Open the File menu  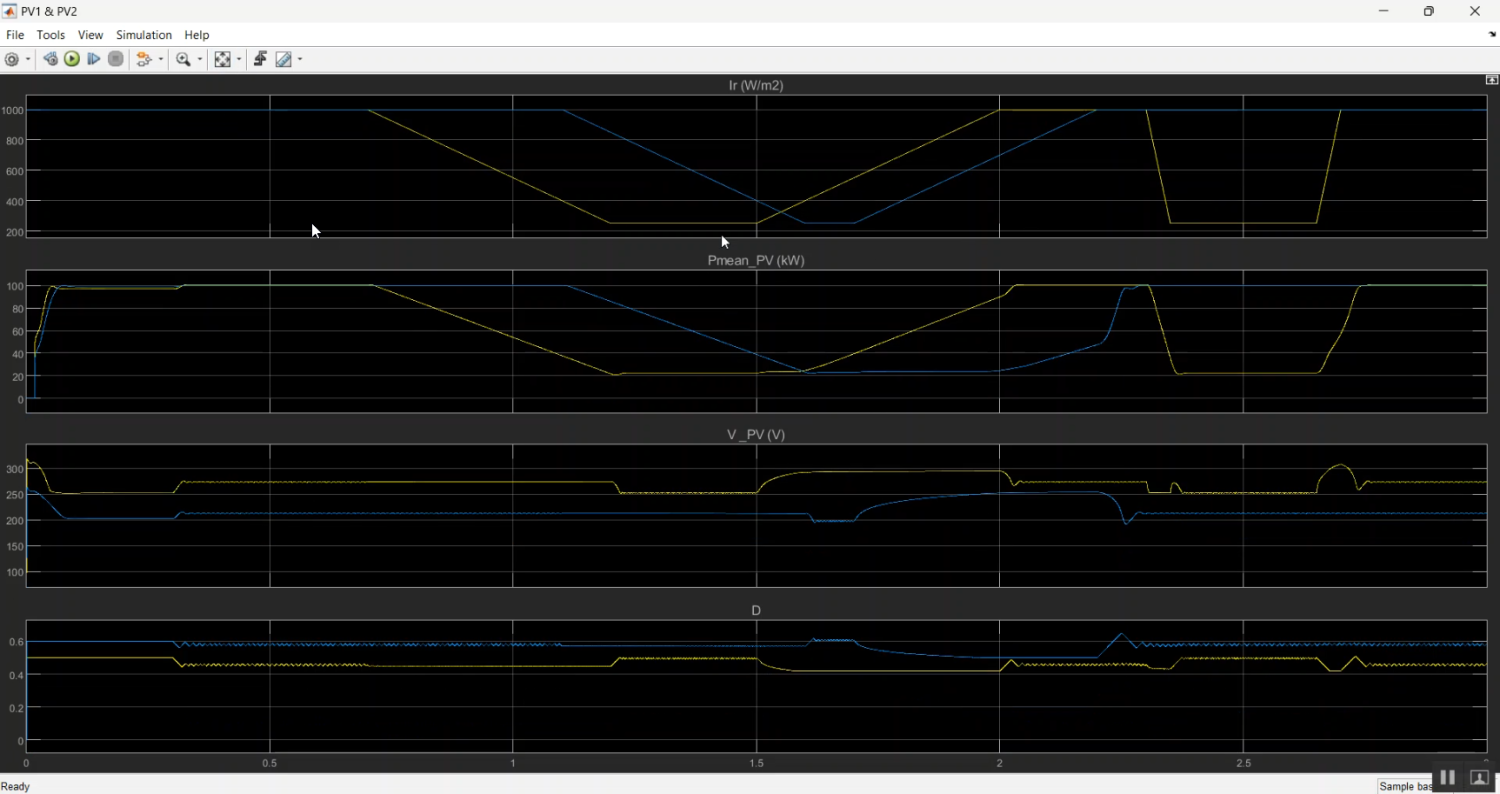[x=15, y=35]
